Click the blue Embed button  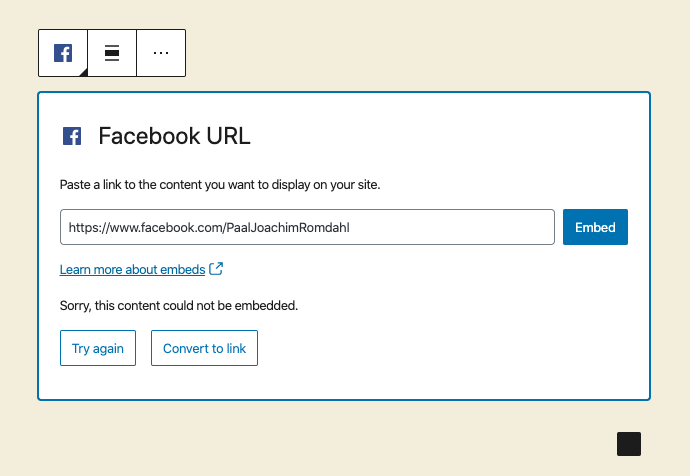click(595, 227)
